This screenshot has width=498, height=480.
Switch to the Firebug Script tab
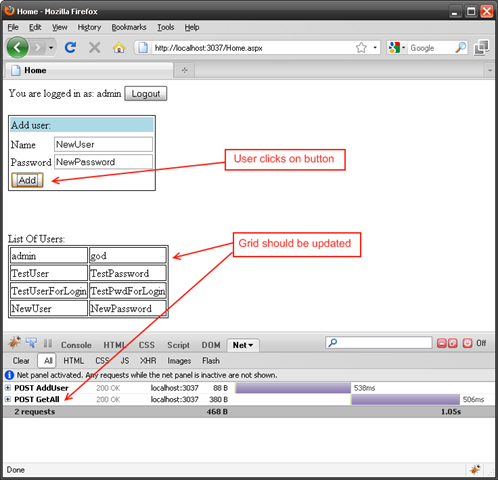tap(178, 345)
